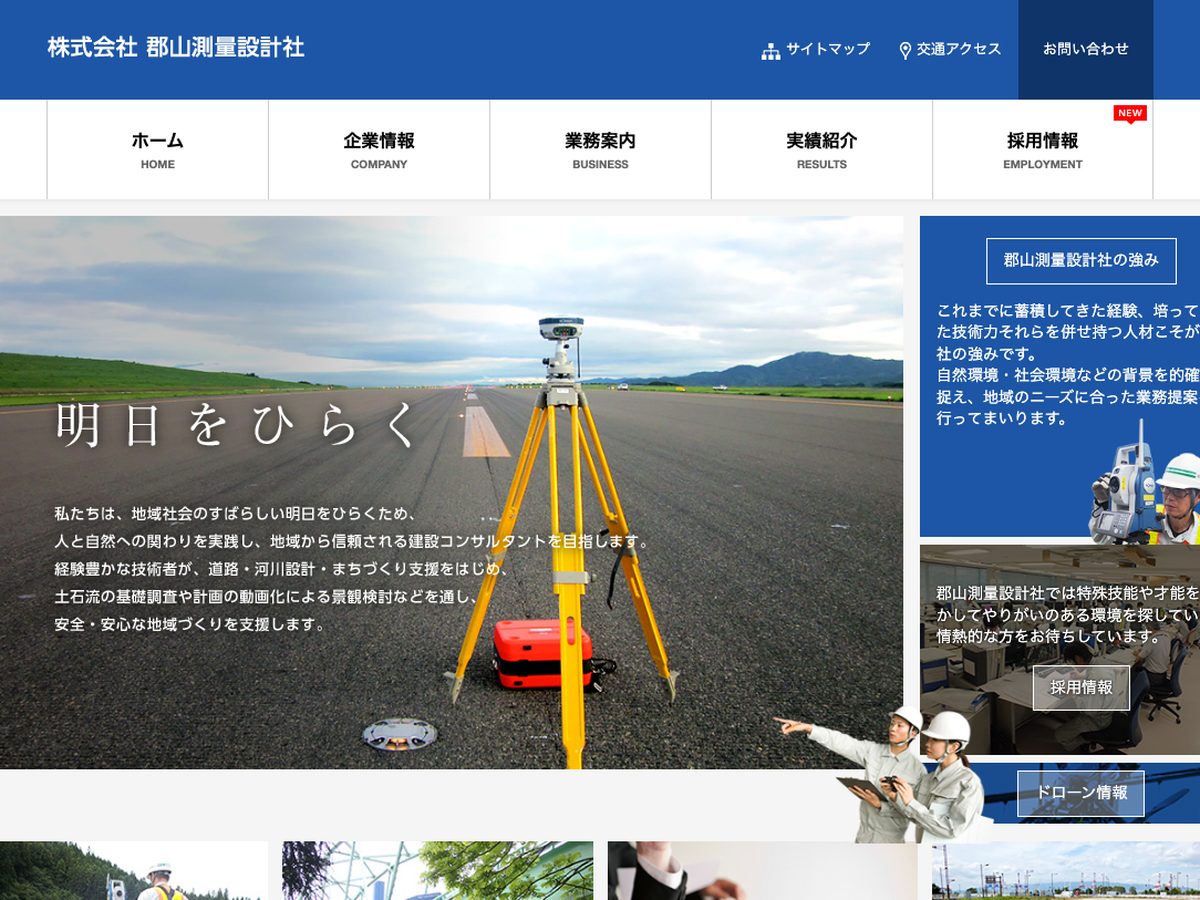Click the 郡山測量設計社の強み button
The width and height of the screenshot is (1200, 900).
(x=1080, y=260)
